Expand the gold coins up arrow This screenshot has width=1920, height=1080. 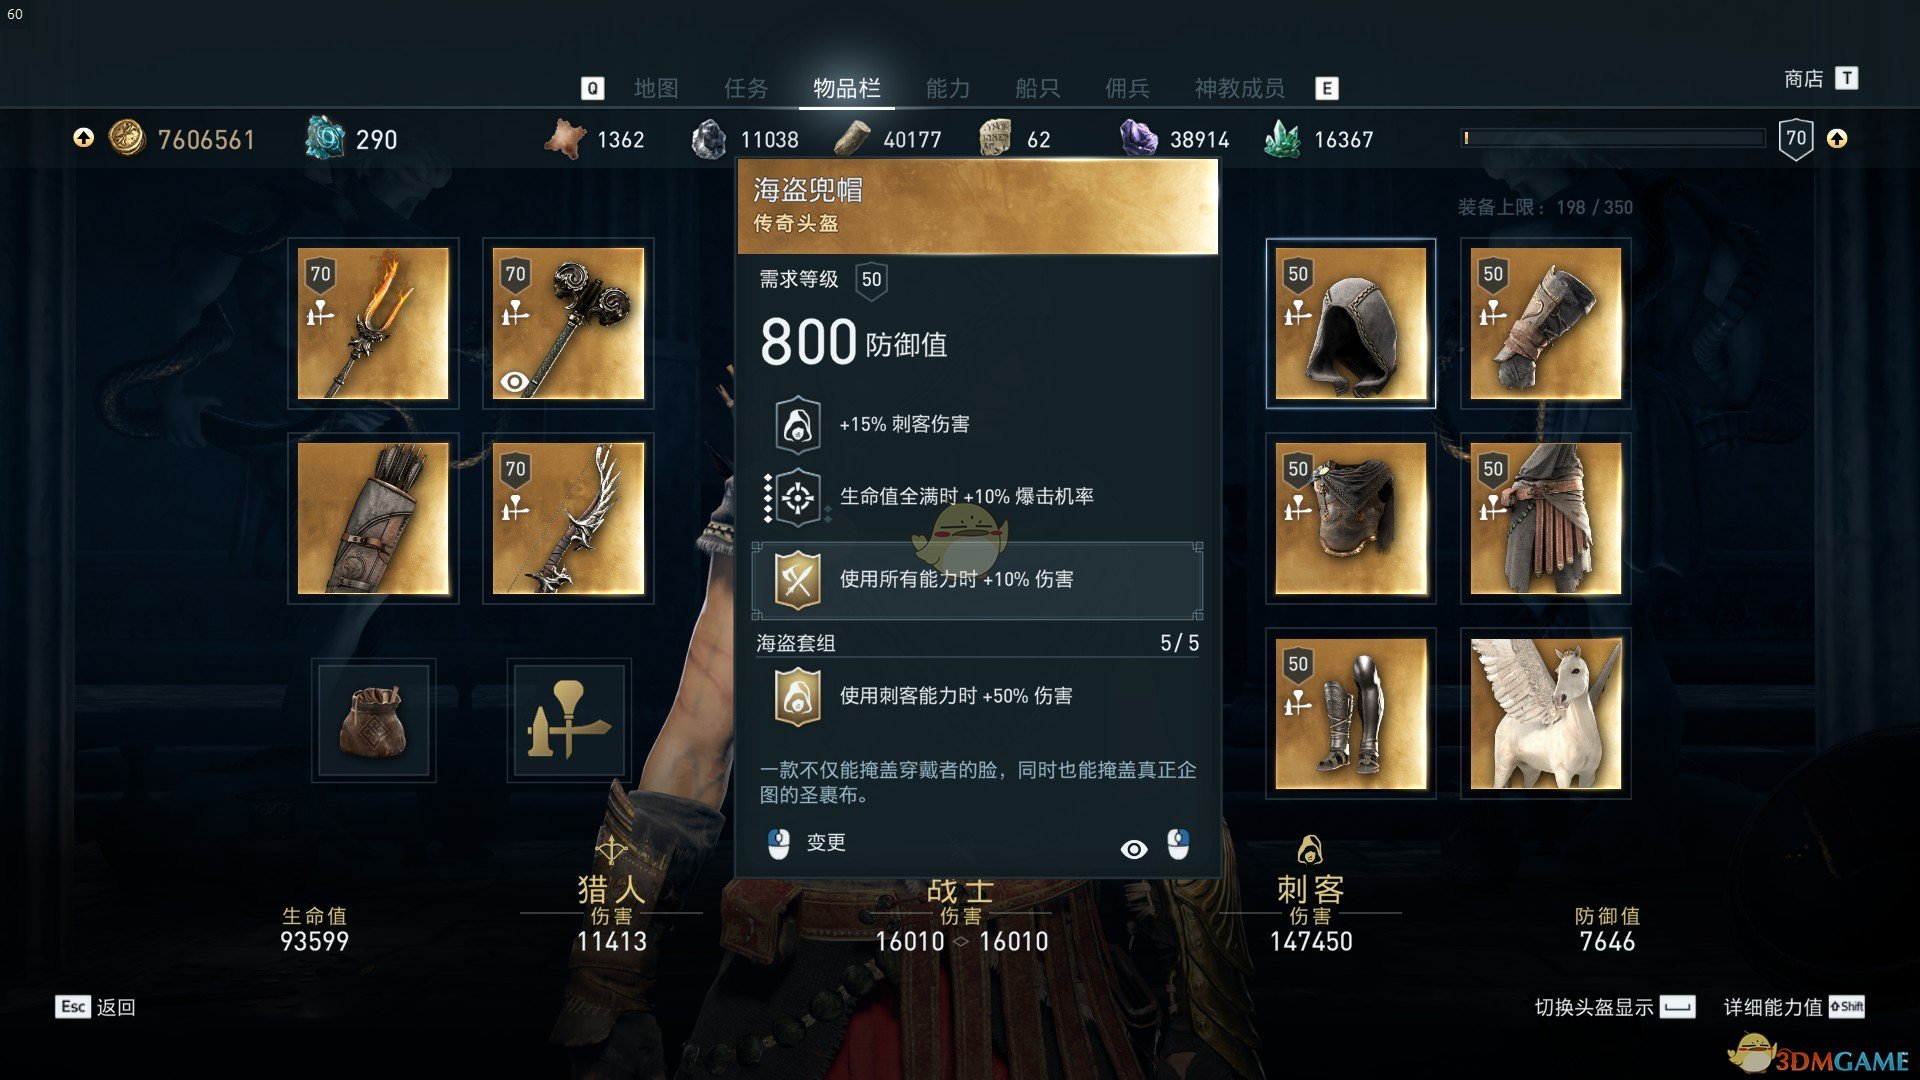(84, 138)
